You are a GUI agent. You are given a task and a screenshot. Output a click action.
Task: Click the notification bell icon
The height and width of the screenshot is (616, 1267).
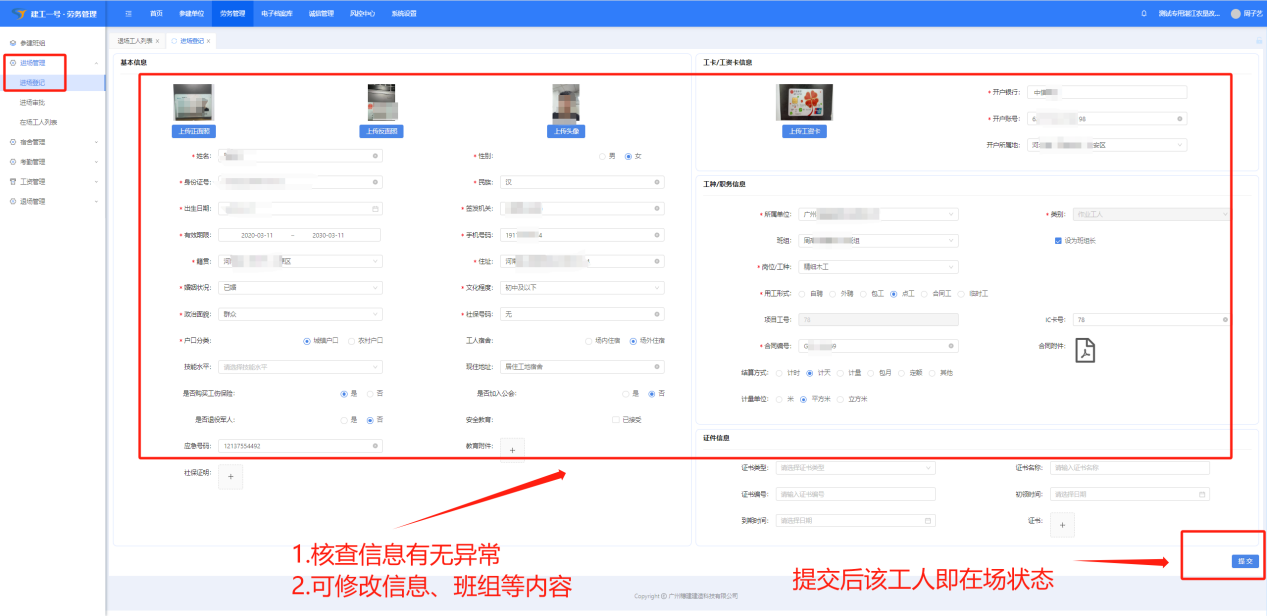(1144, 14)
